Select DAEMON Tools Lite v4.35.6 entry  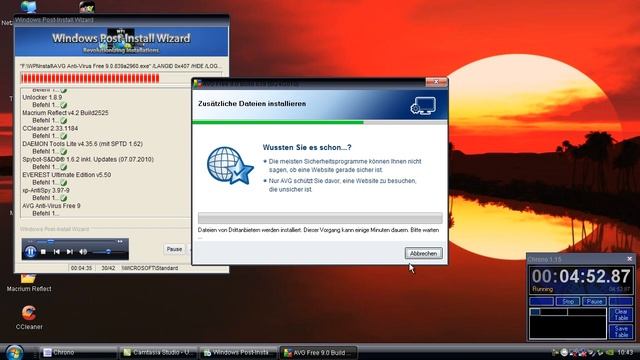[82, 144]
